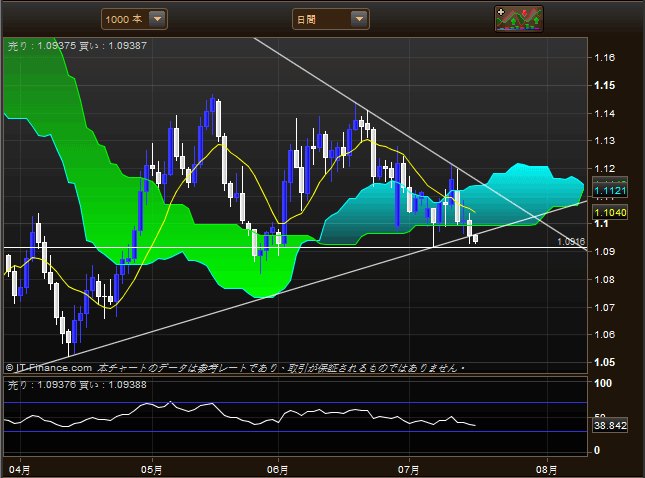Screen dimensions: 645x478
Task: Click the 38.842 RSI value label
Action: coord(610,425)
